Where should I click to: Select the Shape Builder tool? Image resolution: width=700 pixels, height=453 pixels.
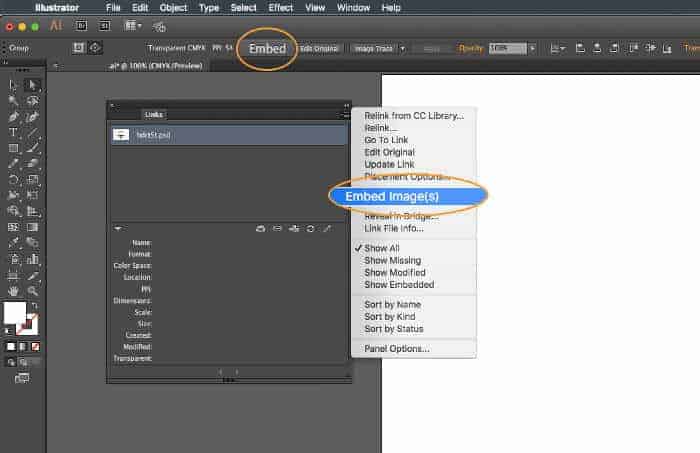pos(13,211)
